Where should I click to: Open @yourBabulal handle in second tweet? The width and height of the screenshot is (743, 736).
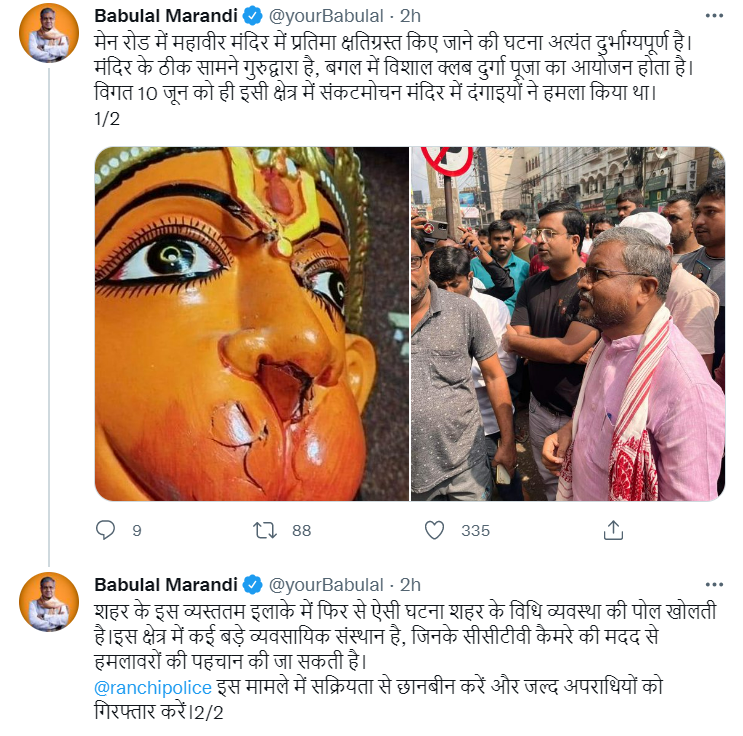coord(326,585)
